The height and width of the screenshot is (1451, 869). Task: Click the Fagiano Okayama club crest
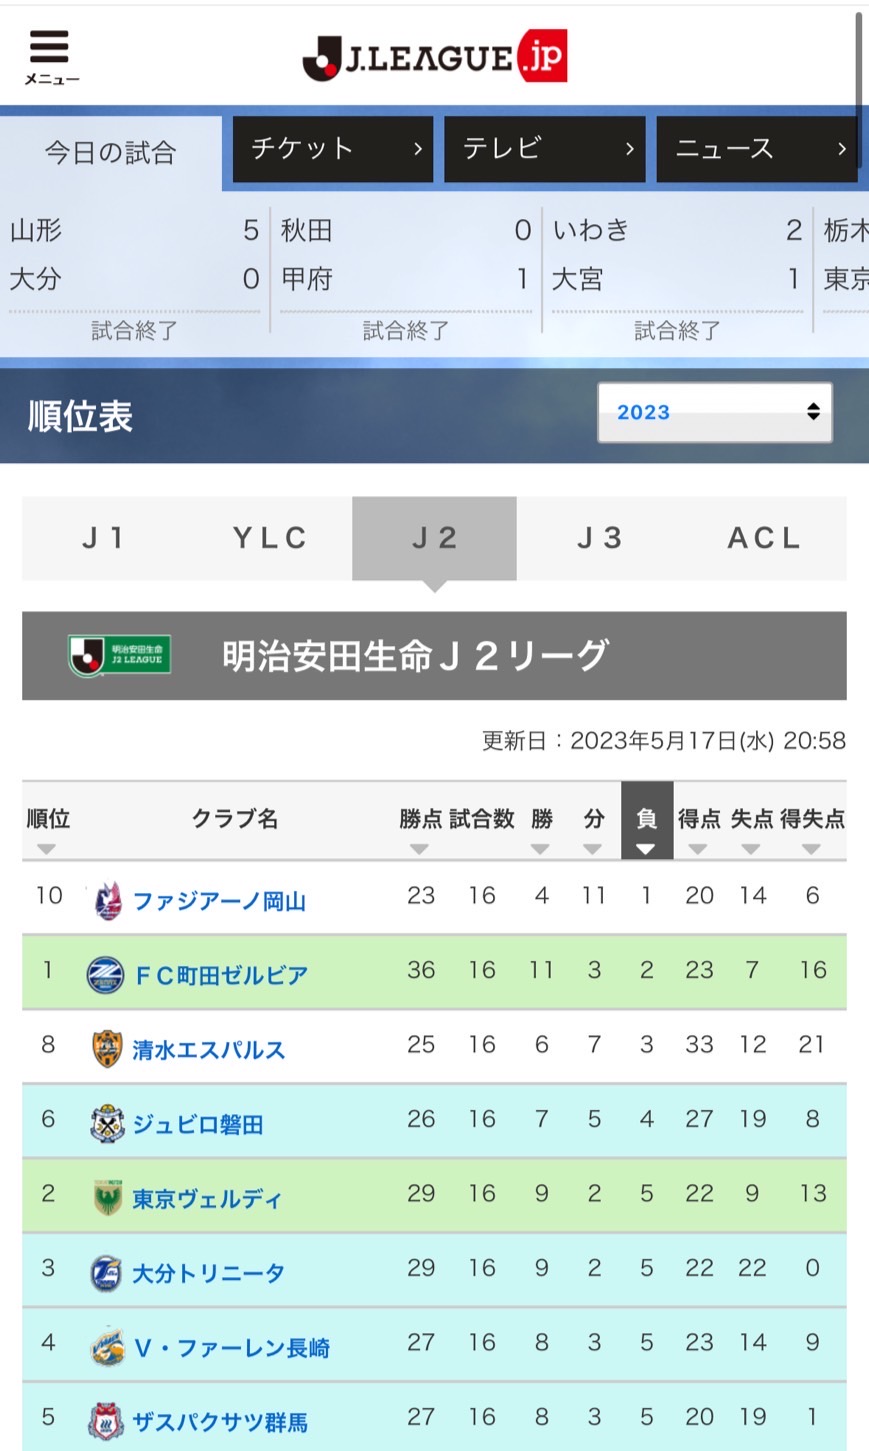(x=107, y=900)
